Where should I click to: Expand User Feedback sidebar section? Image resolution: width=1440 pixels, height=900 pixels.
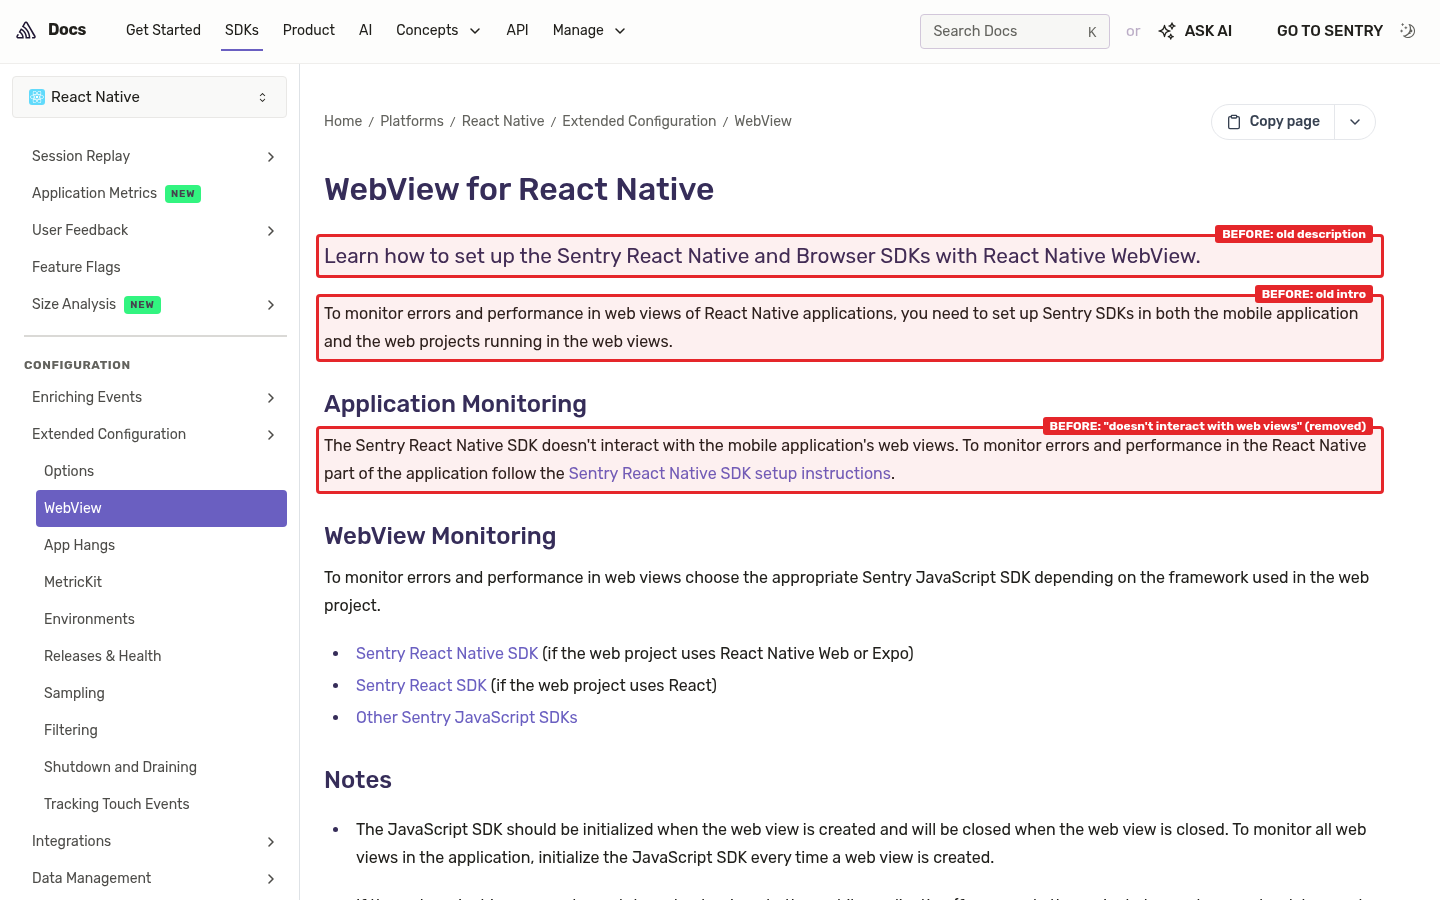(x=271, y=231)
